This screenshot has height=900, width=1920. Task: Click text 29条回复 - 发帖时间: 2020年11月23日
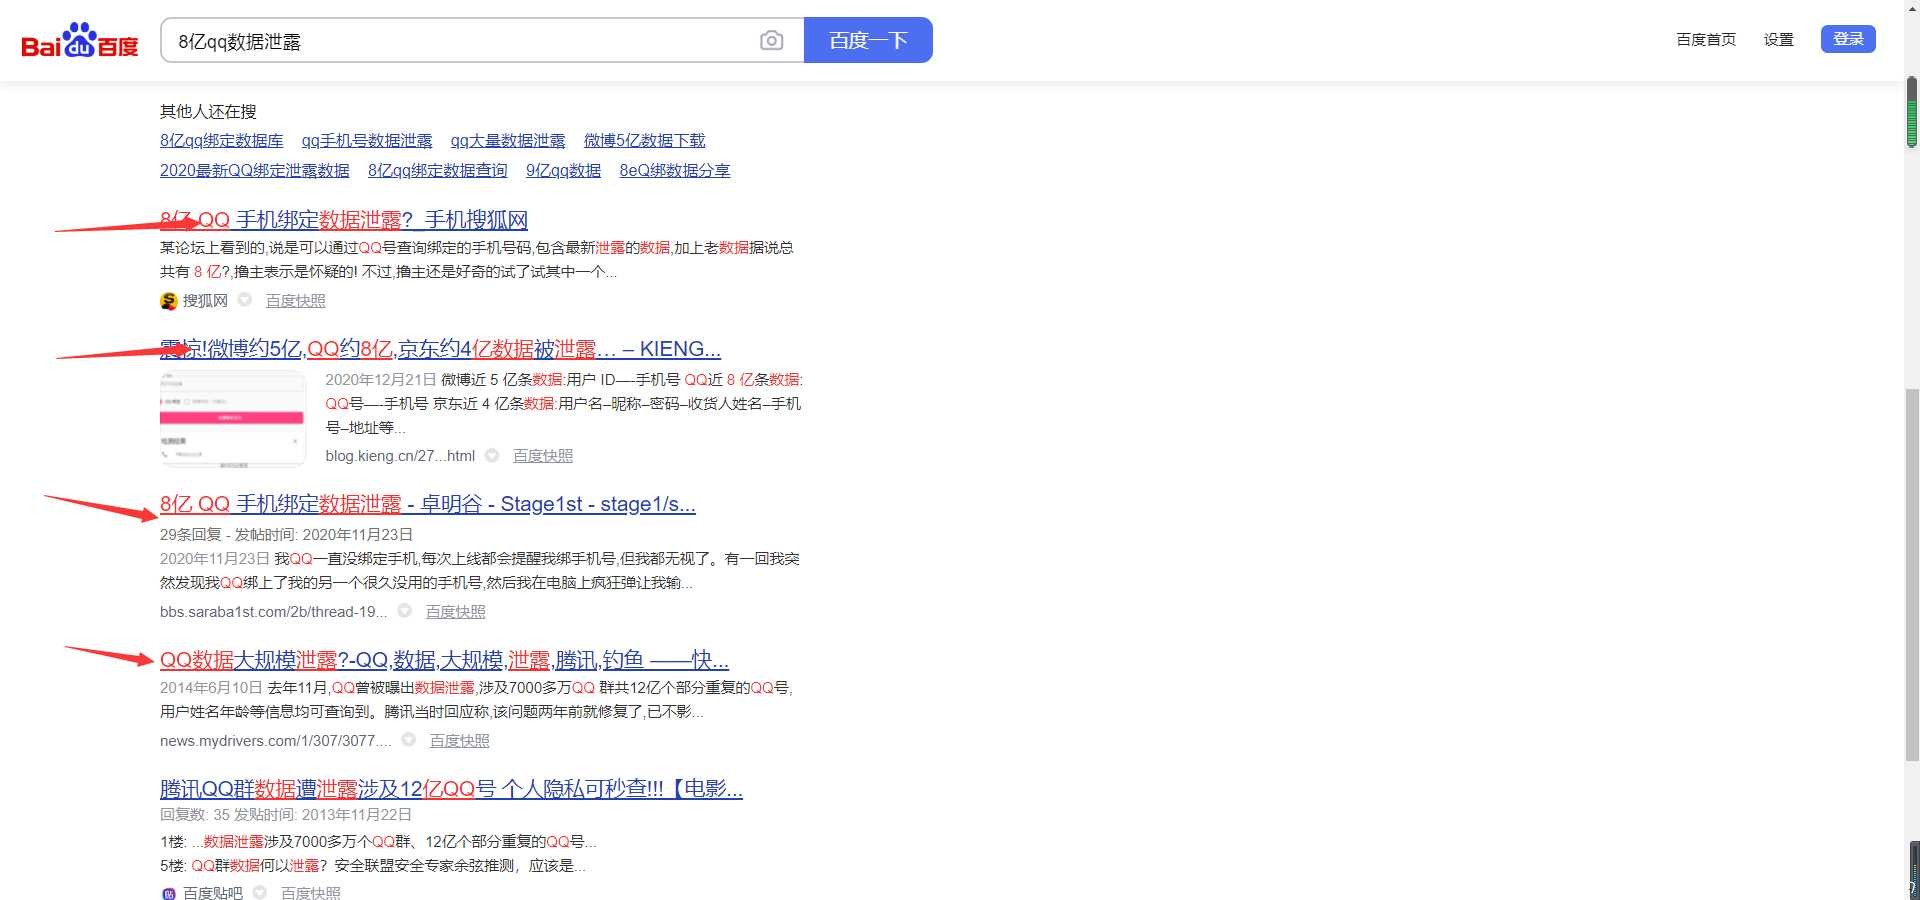[x=287, y=535]
